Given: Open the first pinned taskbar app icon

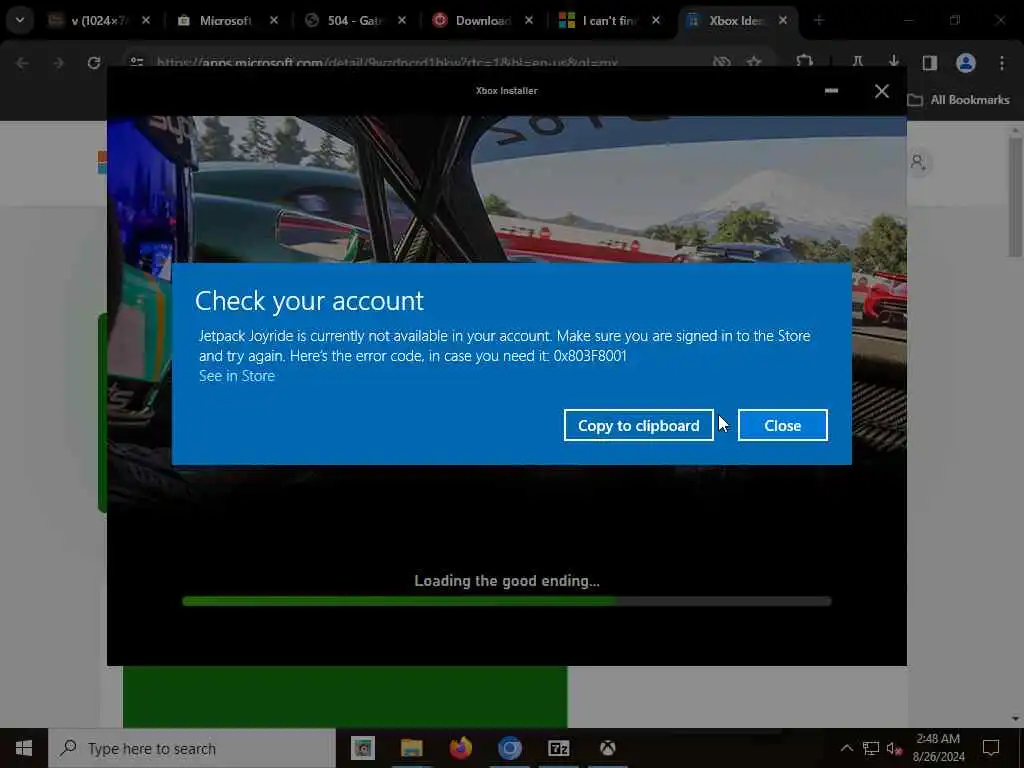Looking at the screenshot, I should 362,748.
